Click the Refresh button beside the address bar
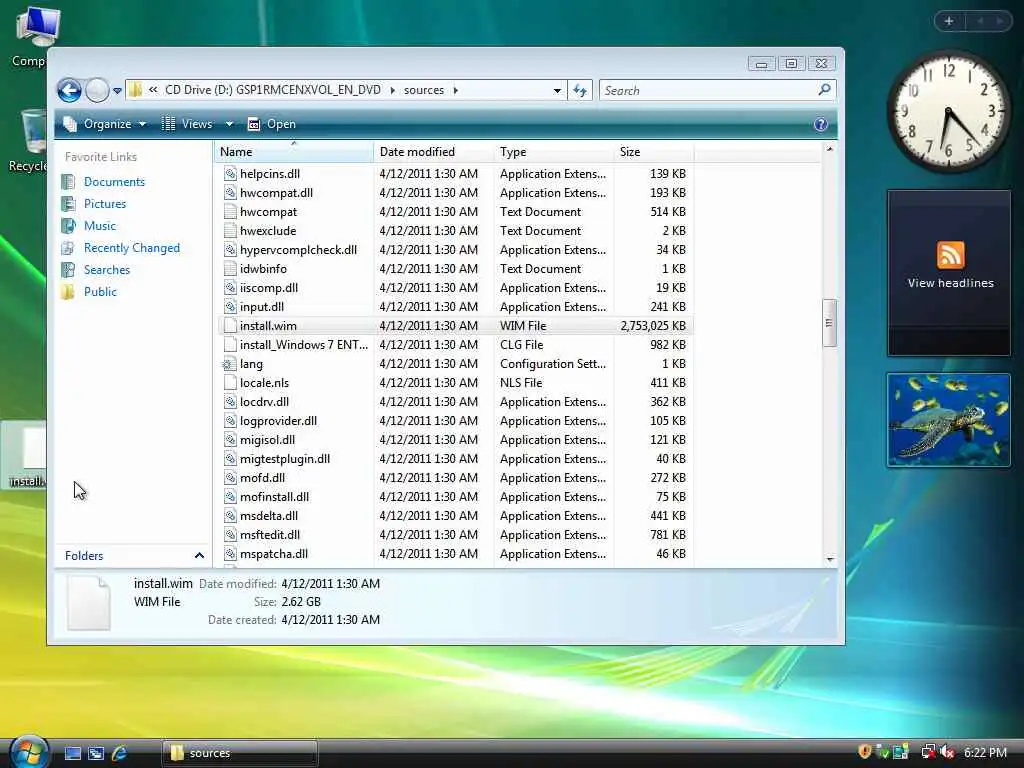This screenshot has width=1024, height=768. pyautogui.click(x=580, y=91)
